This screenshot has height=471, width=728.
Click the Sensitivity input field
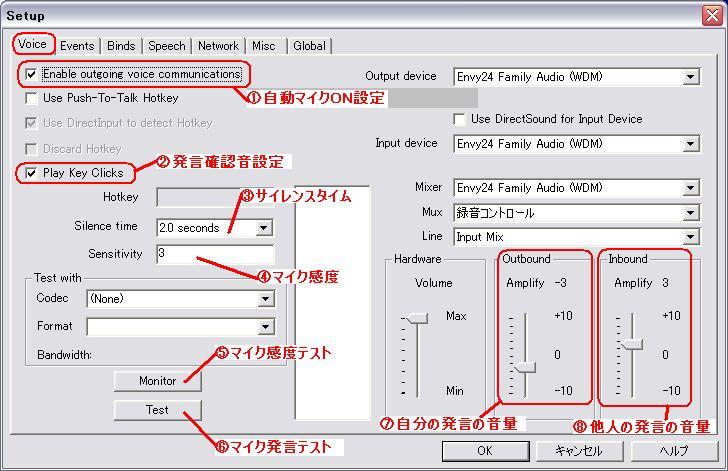tap(214, 254)
